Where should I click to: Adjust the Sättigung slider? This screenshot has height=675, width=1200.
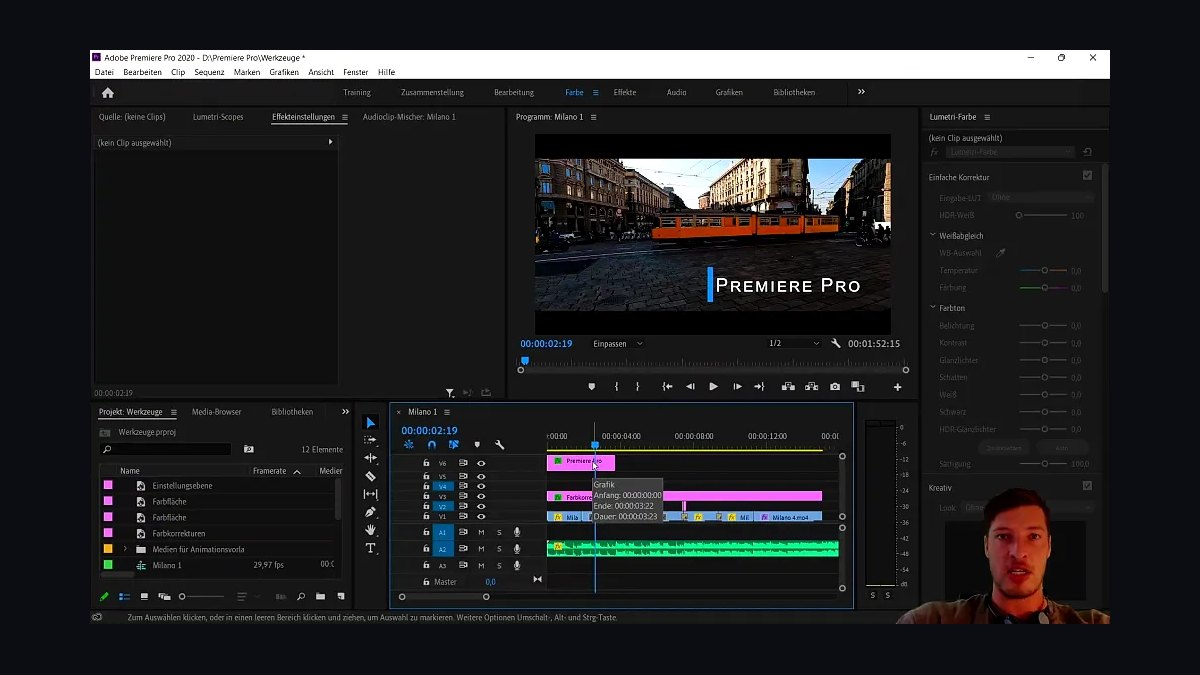point(1045,464)
